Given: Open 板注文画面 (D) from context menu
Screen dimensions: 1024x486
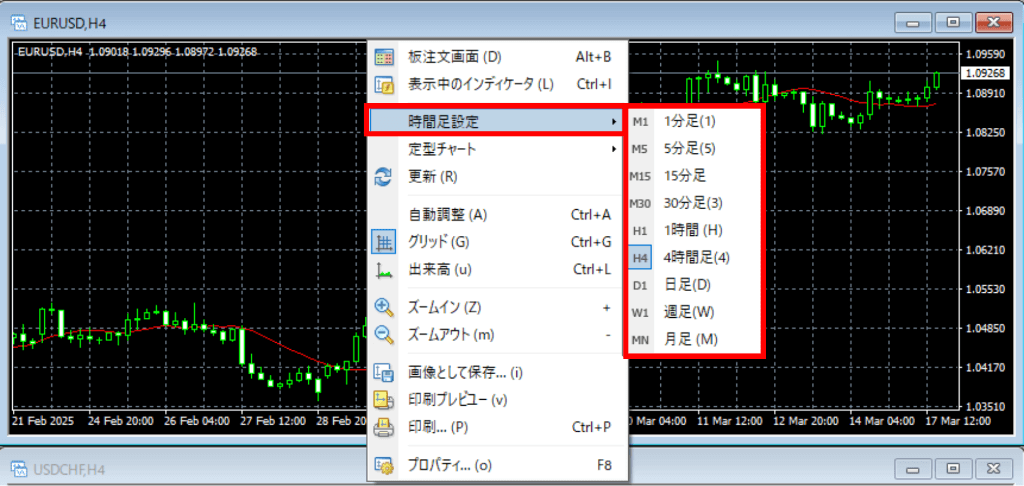Looking at the screenshot, I should 497,57.
